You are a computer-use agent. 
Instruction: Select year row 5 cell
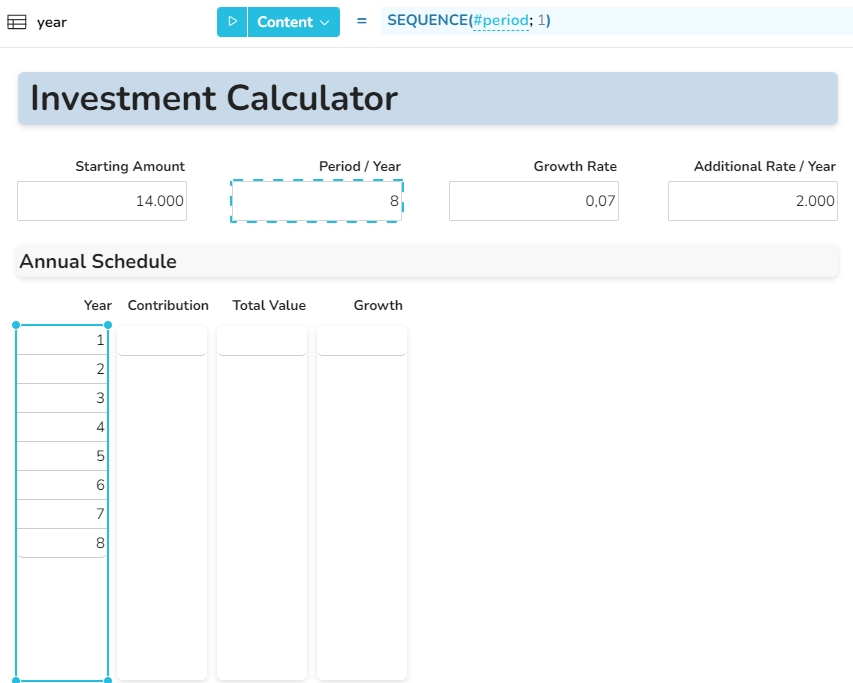pos(62,456)
